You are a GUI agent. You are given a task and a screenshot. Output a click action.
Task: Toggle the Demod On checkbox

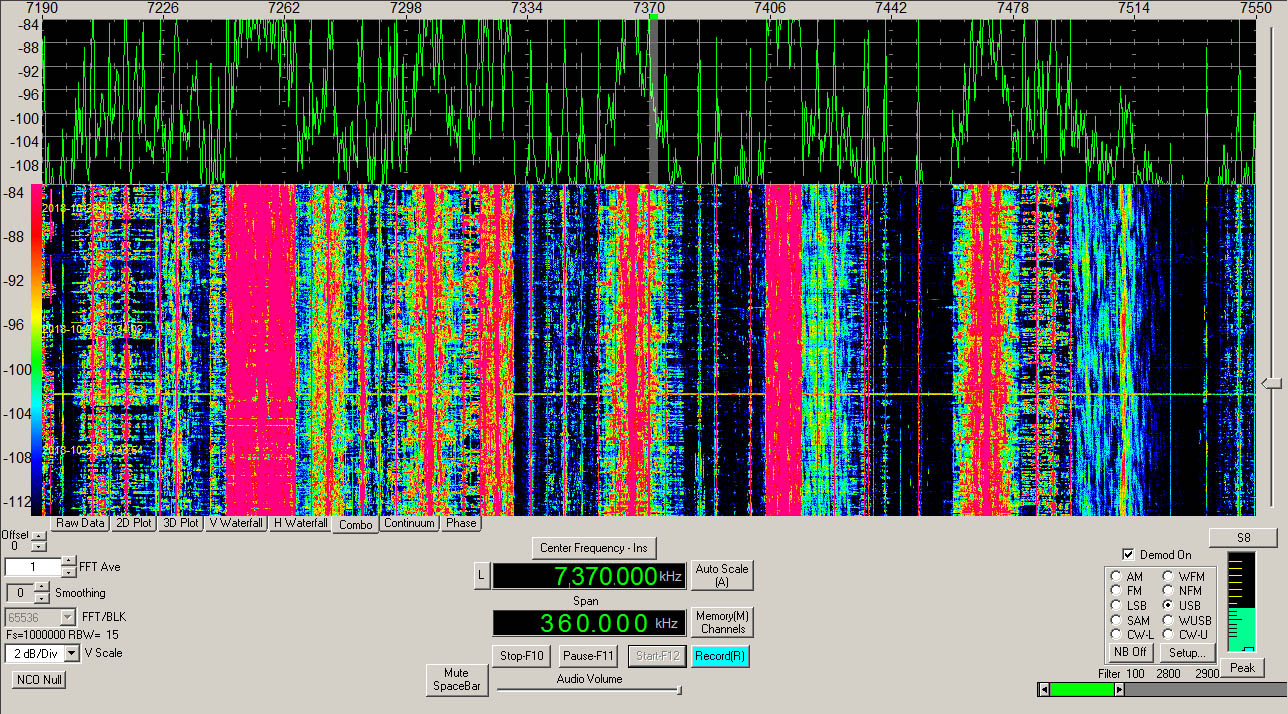click(1129, 554)
